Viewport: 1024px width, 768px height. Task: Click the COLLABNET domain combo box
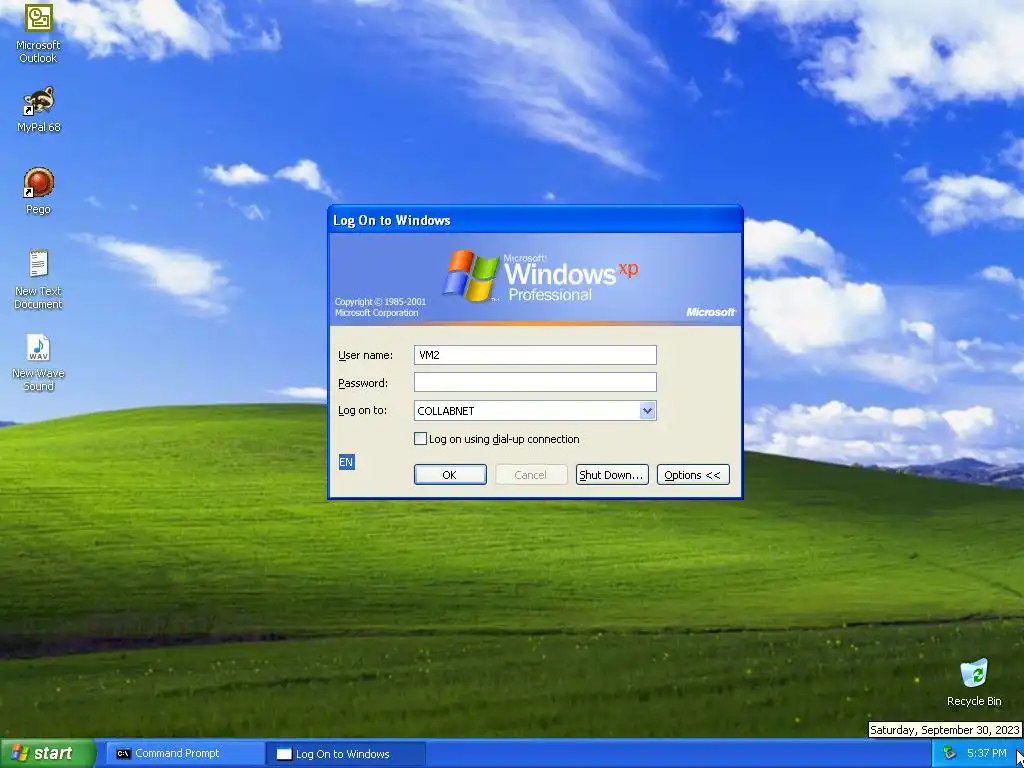pyautogui.click(x=535, y=411)
